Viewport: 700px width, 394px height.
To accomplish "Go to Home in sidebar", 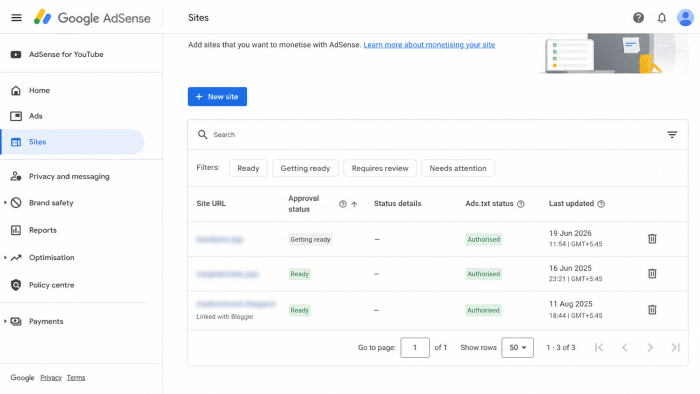I will [39, 91].
